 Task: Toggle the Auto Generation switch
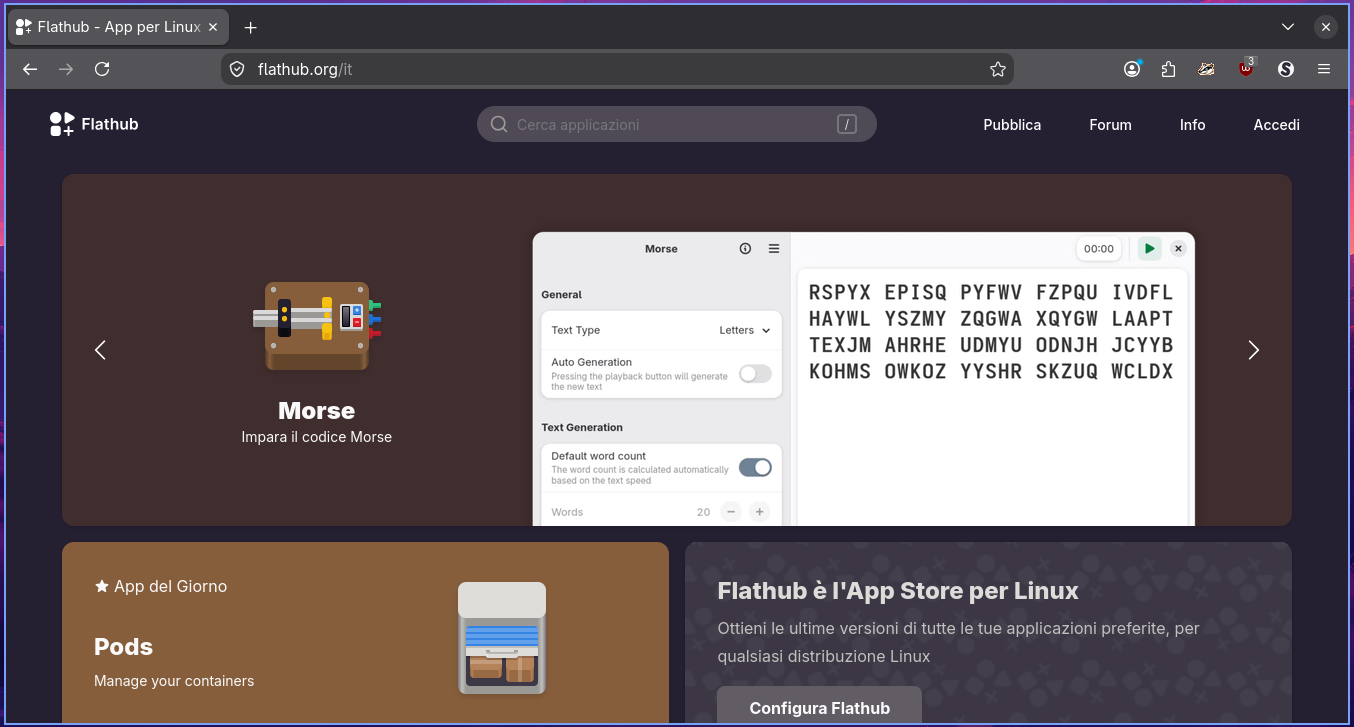[755, 374]
